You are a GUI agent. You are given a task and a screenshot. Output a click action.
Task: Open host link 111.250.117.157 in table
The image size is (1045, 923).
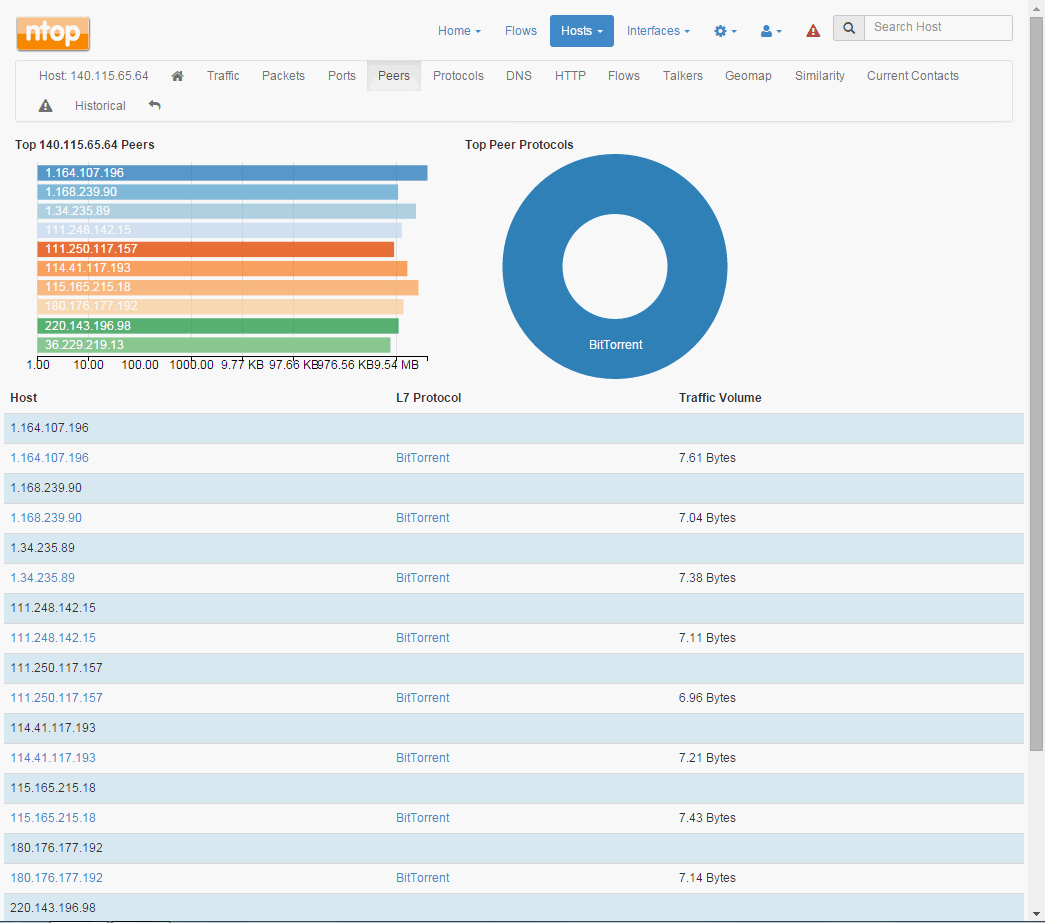(x=57, y=698)
